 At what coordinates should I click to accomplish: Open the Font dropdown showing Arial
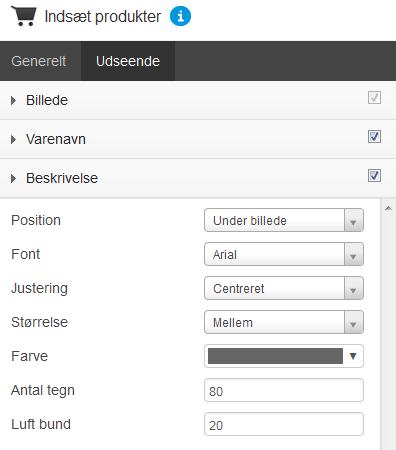(284, 254)
